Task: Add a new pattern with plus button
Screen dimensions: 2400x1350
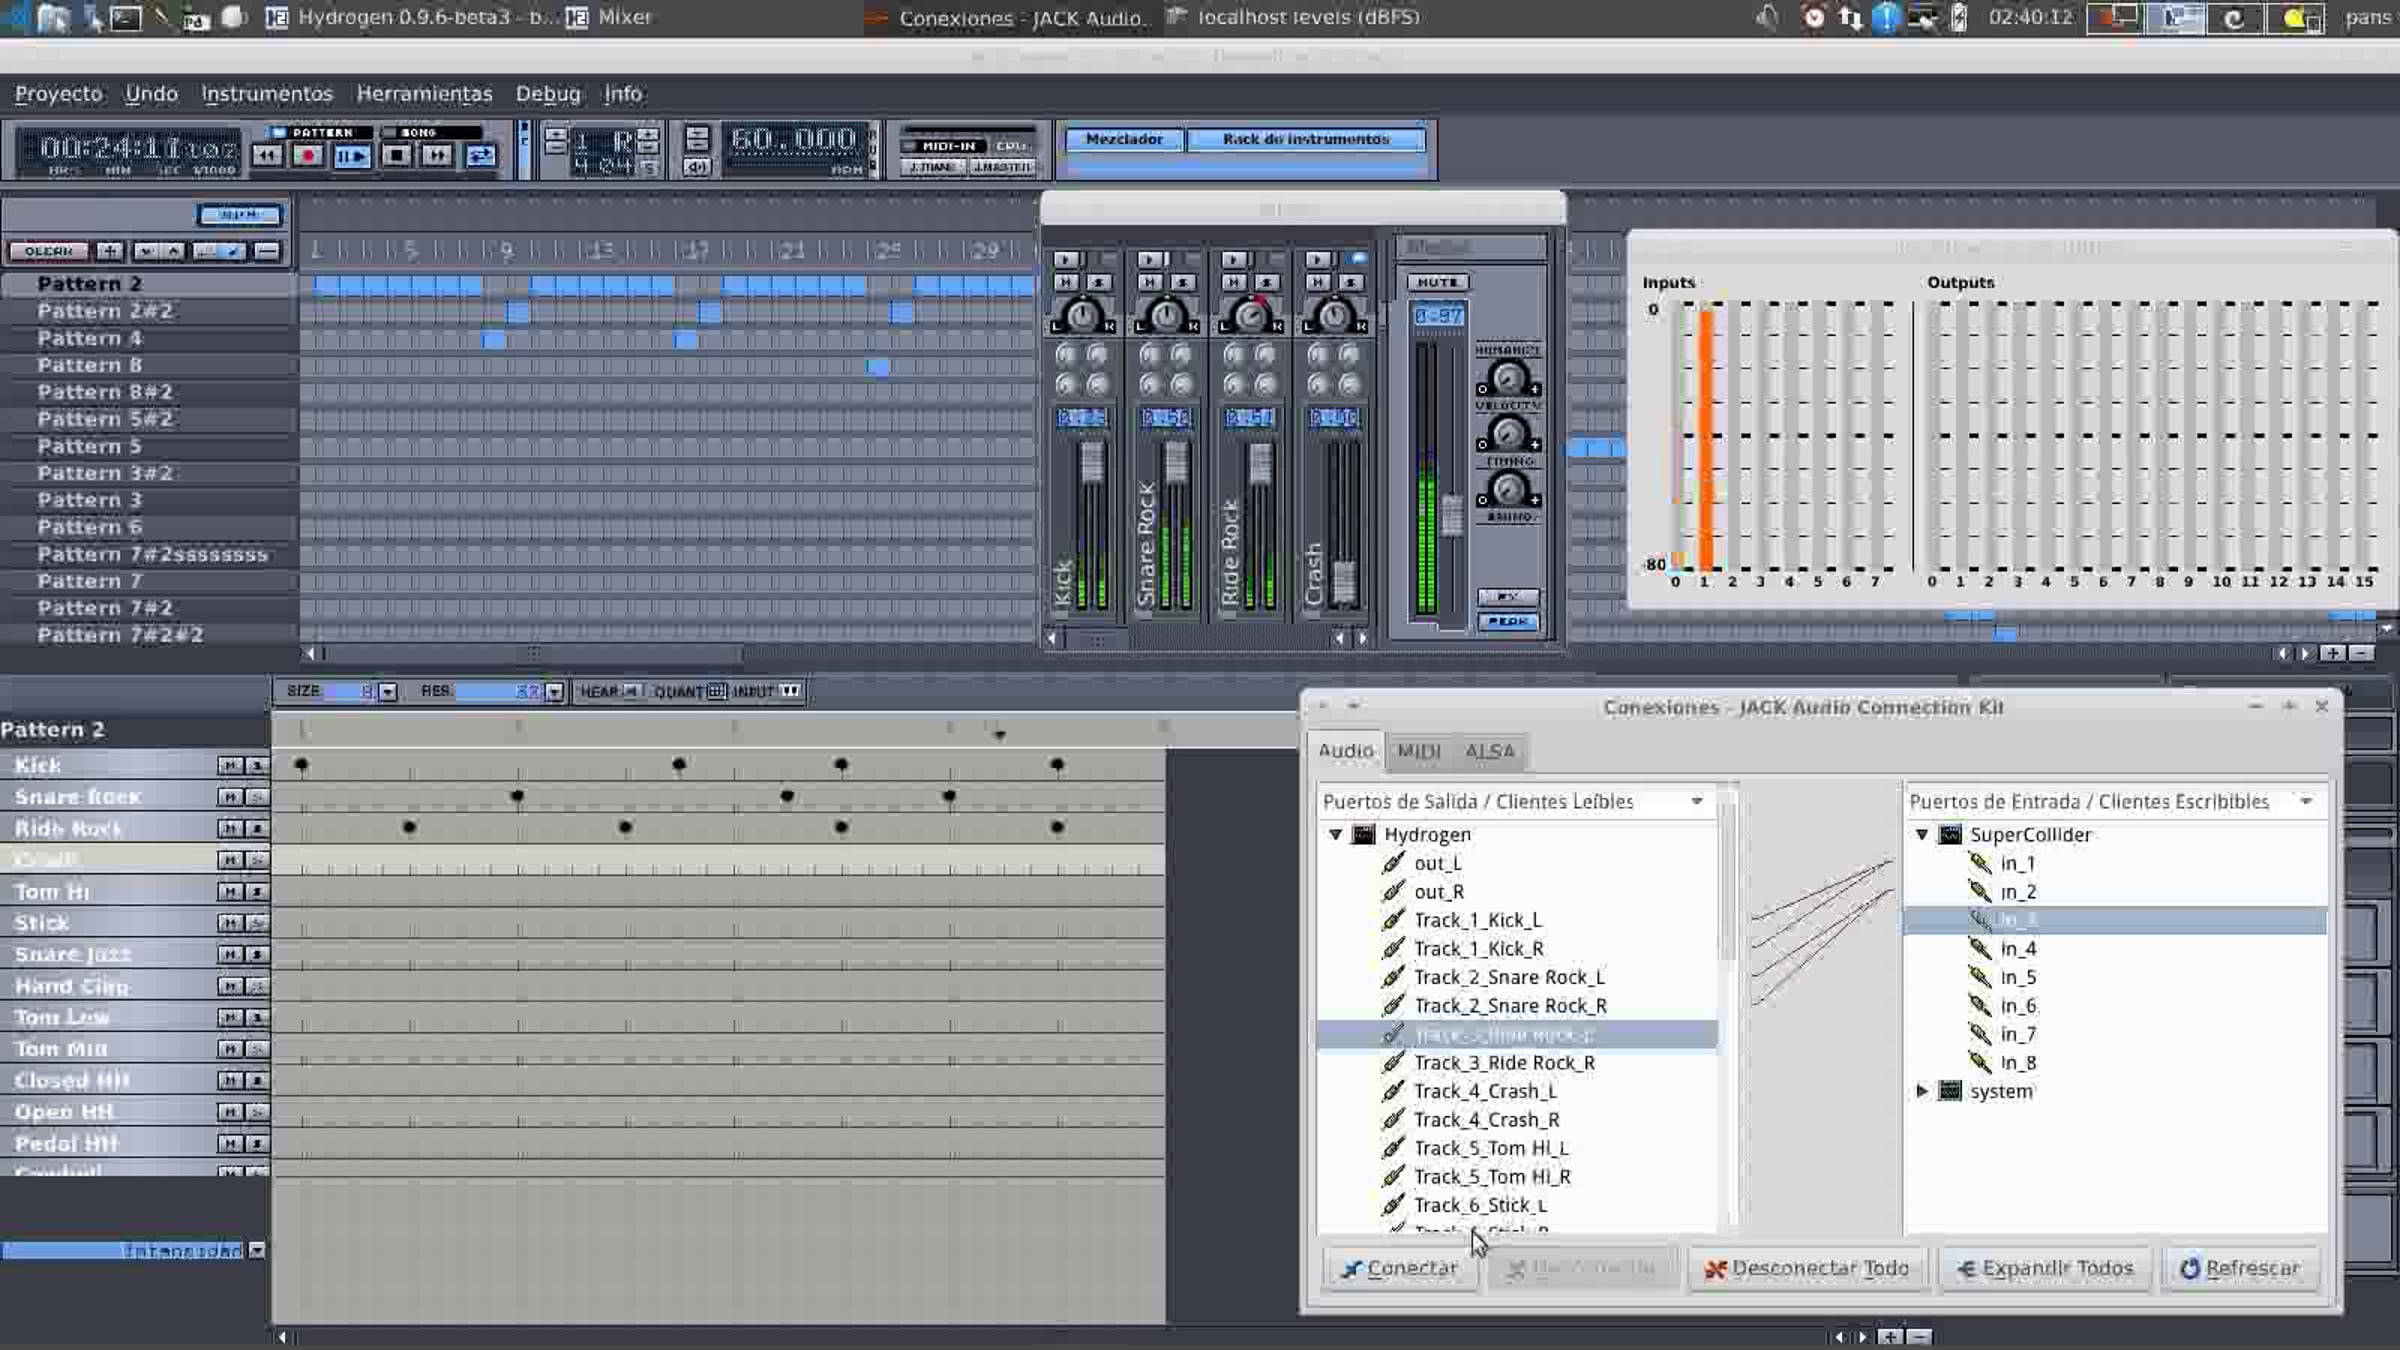Action: pos(110,251)
